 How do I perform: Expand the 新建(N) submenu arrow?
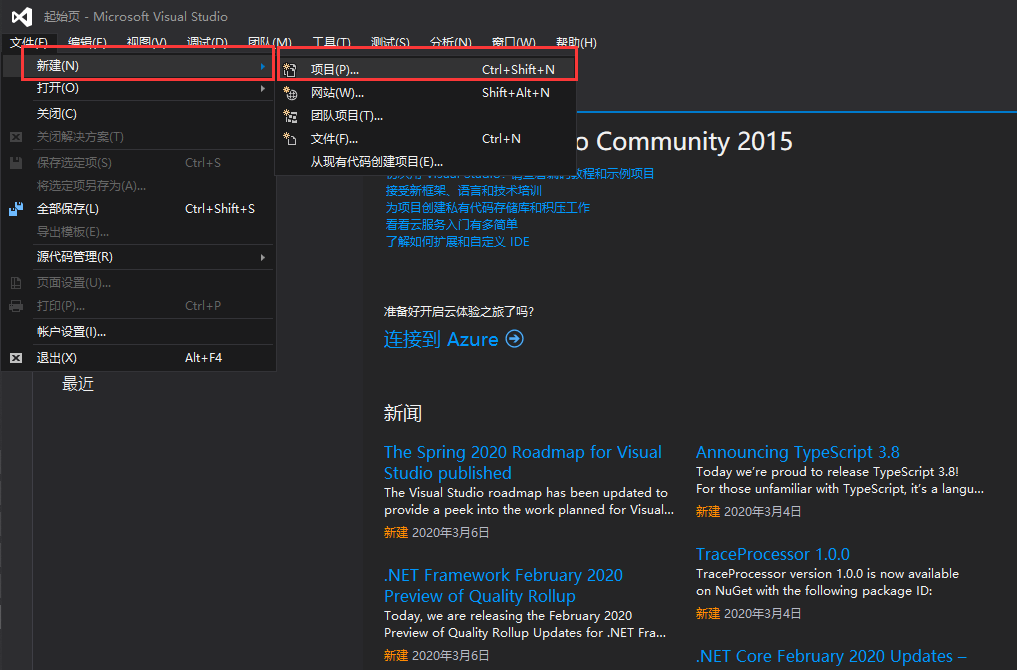pos(263,66)
